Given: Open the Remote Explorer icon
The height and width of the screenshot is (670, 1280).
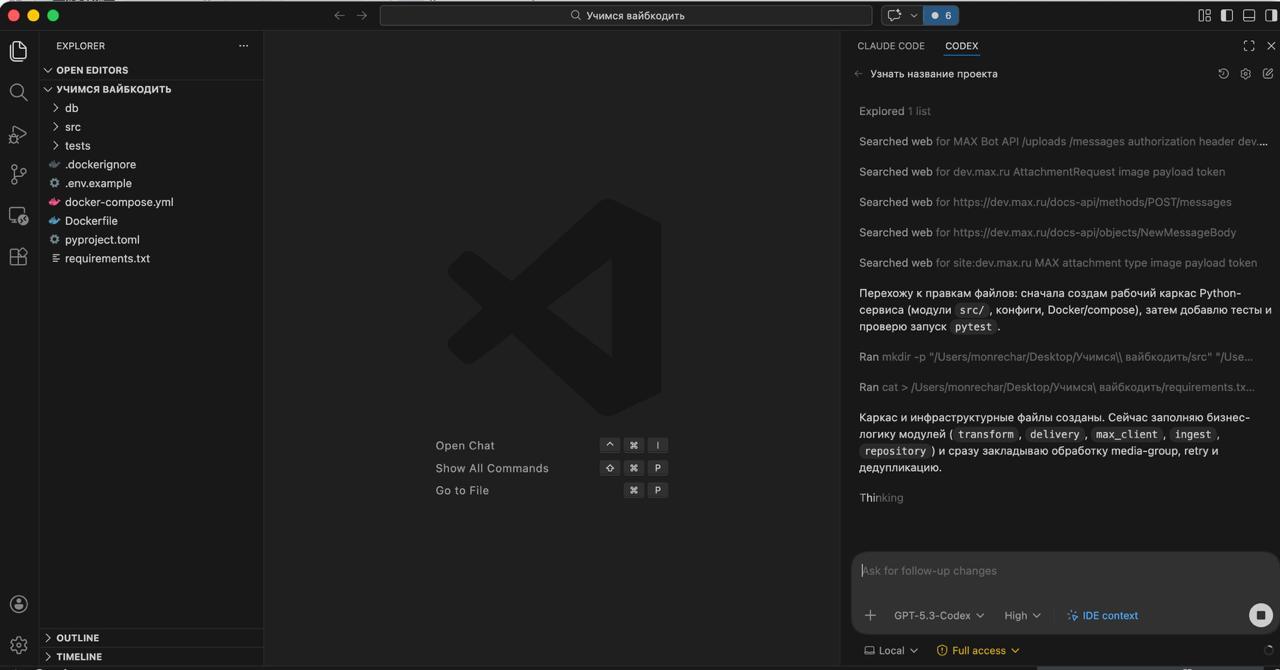Looking at the screenshot, I should (x=18, y=216).
